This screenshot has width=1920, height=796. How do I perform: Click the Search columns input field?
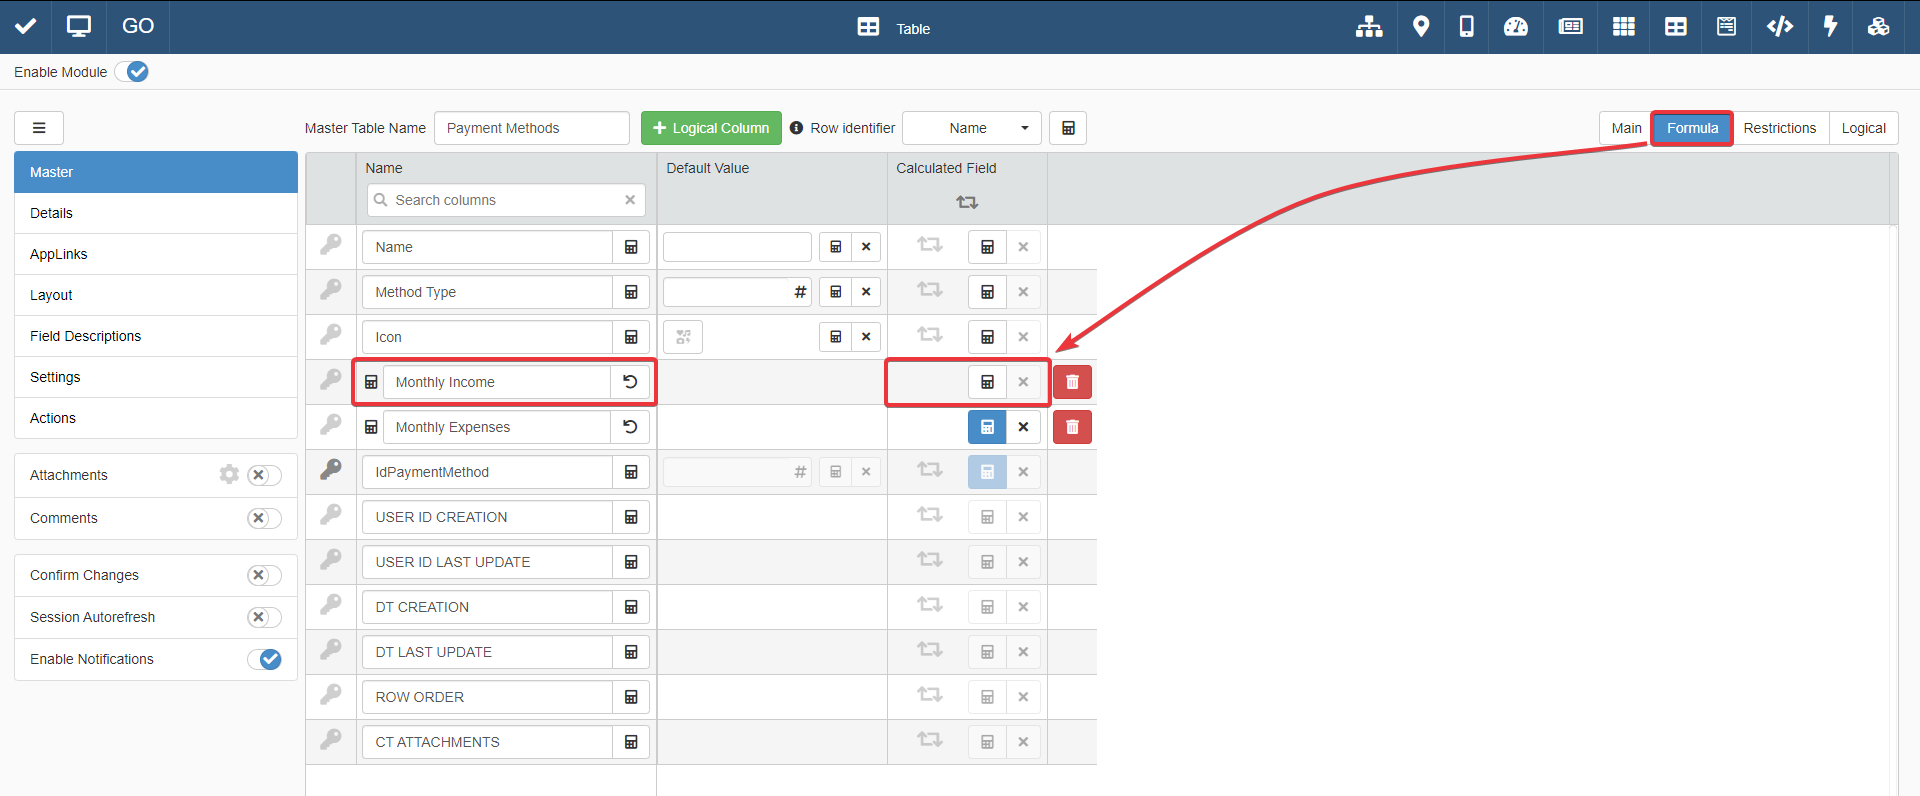coord(506,200)
